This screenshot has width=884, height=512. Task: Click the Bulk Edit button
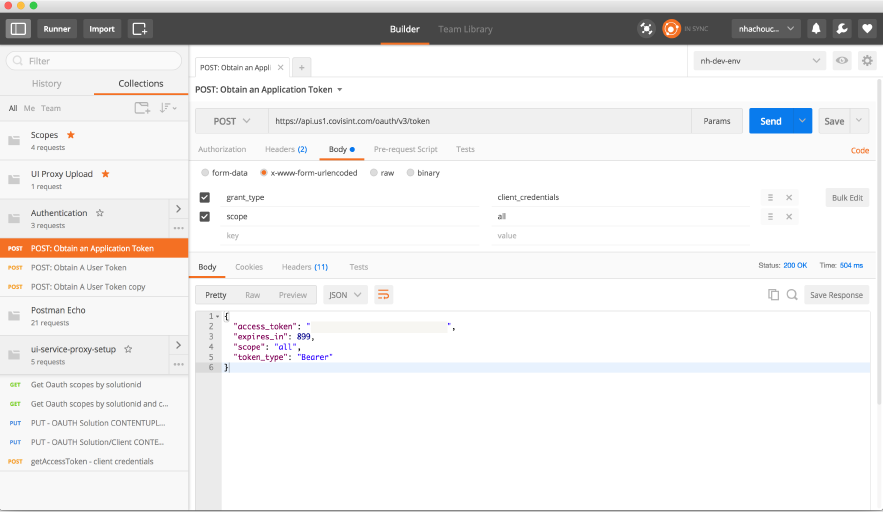pyautogui.click(x=847, y=197)
